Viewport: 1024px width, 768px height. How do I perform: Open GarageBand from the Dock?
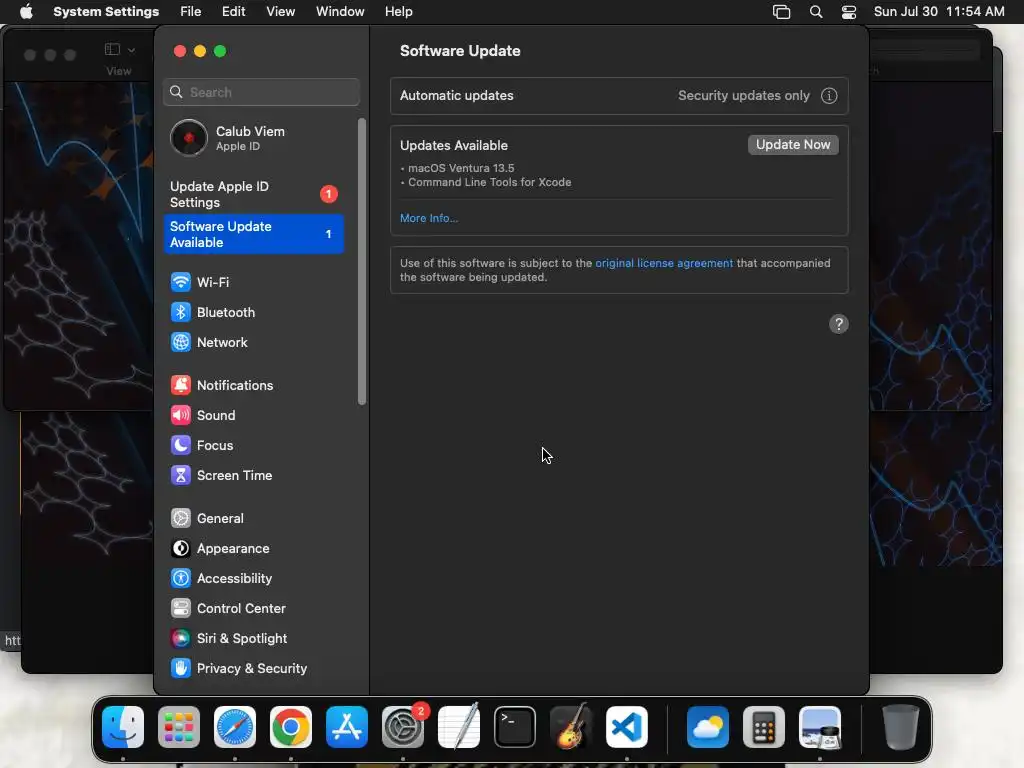click(571, 727)
